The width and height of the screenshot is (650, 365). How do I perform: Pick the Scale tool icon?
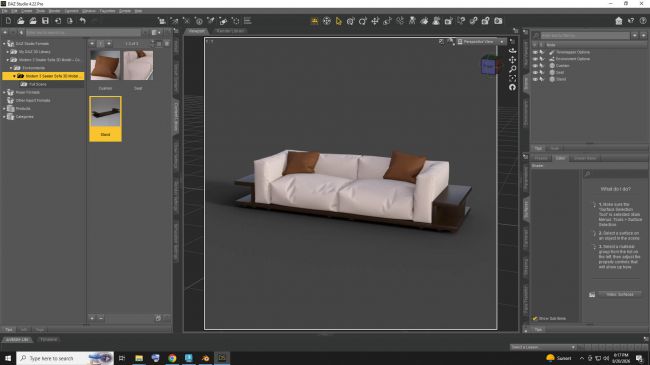click(x=387, y=21)
